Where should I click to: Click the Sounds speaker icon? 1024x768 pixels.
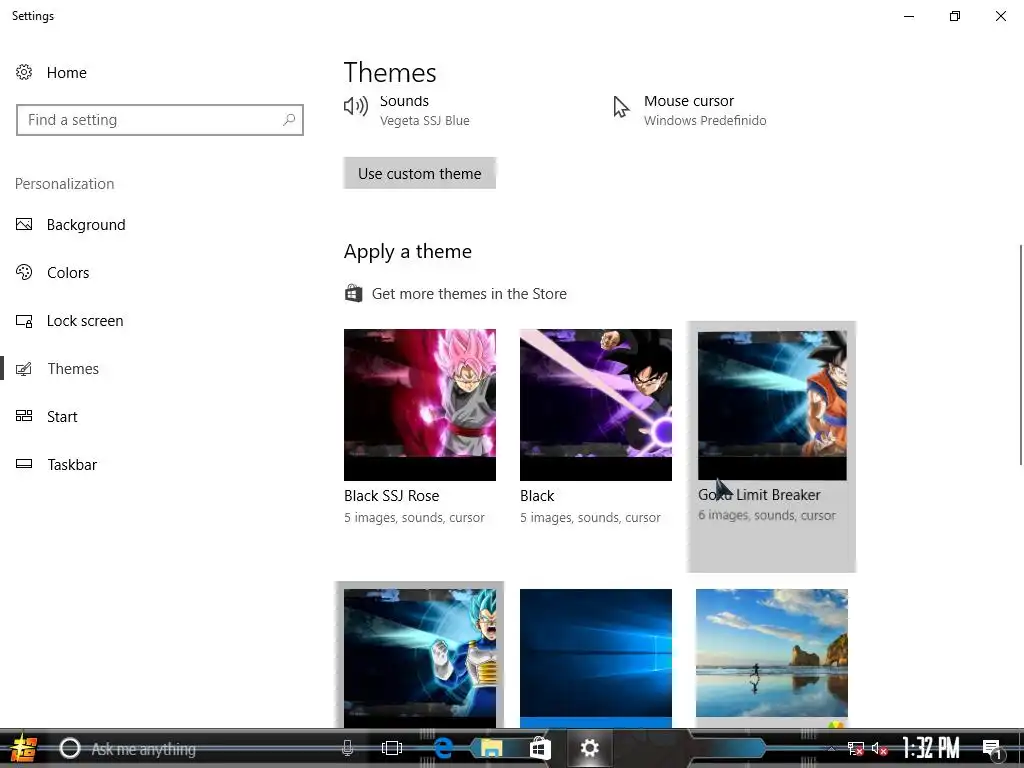click(x=356, y=106)
